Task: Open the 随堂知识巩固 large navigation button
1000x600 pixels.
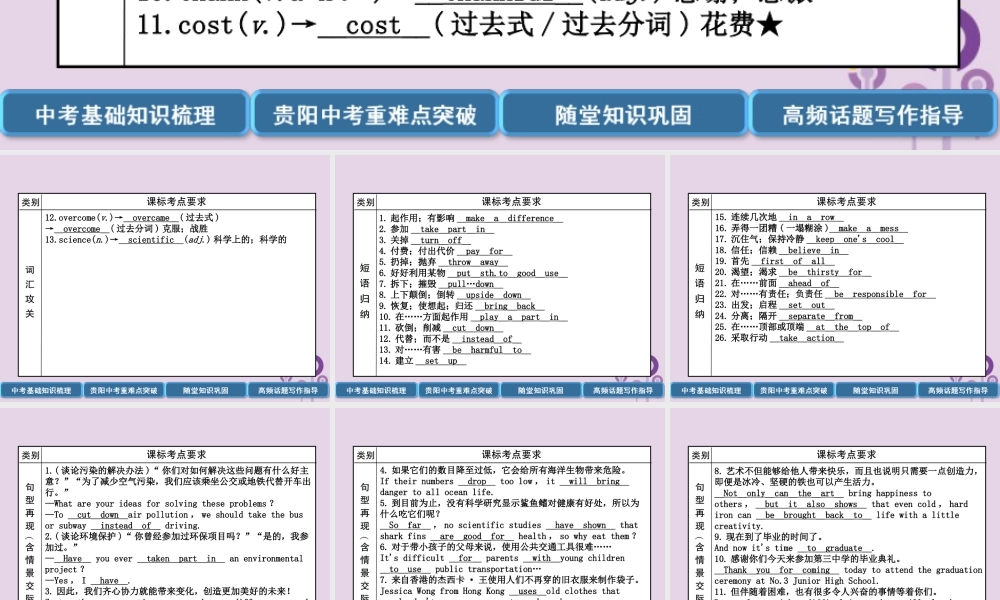Action: click(624, 114)
